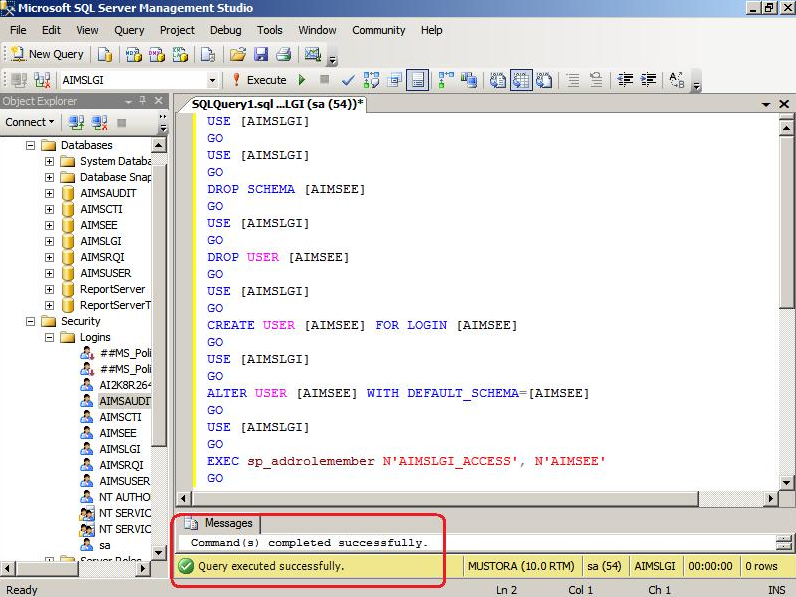This screenshot has width=796, height=597.
Task: Open the Community menu
Action: [x=379, y=30]
